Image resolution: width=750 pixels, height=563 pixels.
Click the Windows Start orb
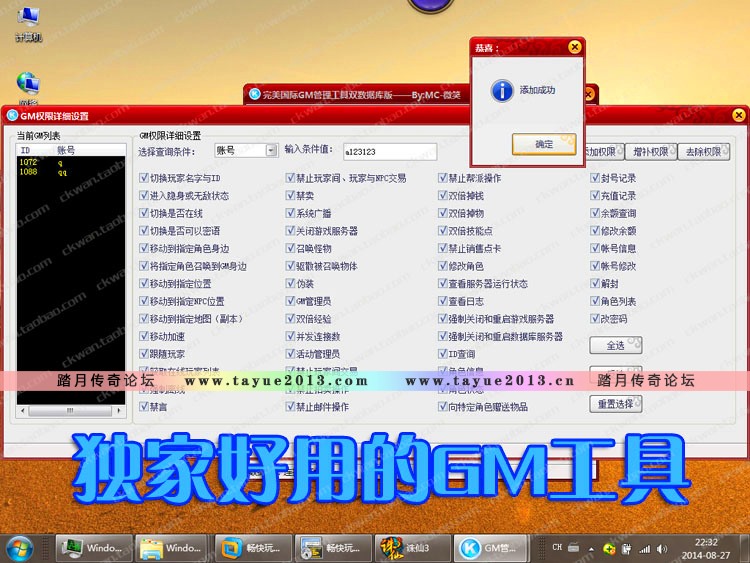point(19,547)
